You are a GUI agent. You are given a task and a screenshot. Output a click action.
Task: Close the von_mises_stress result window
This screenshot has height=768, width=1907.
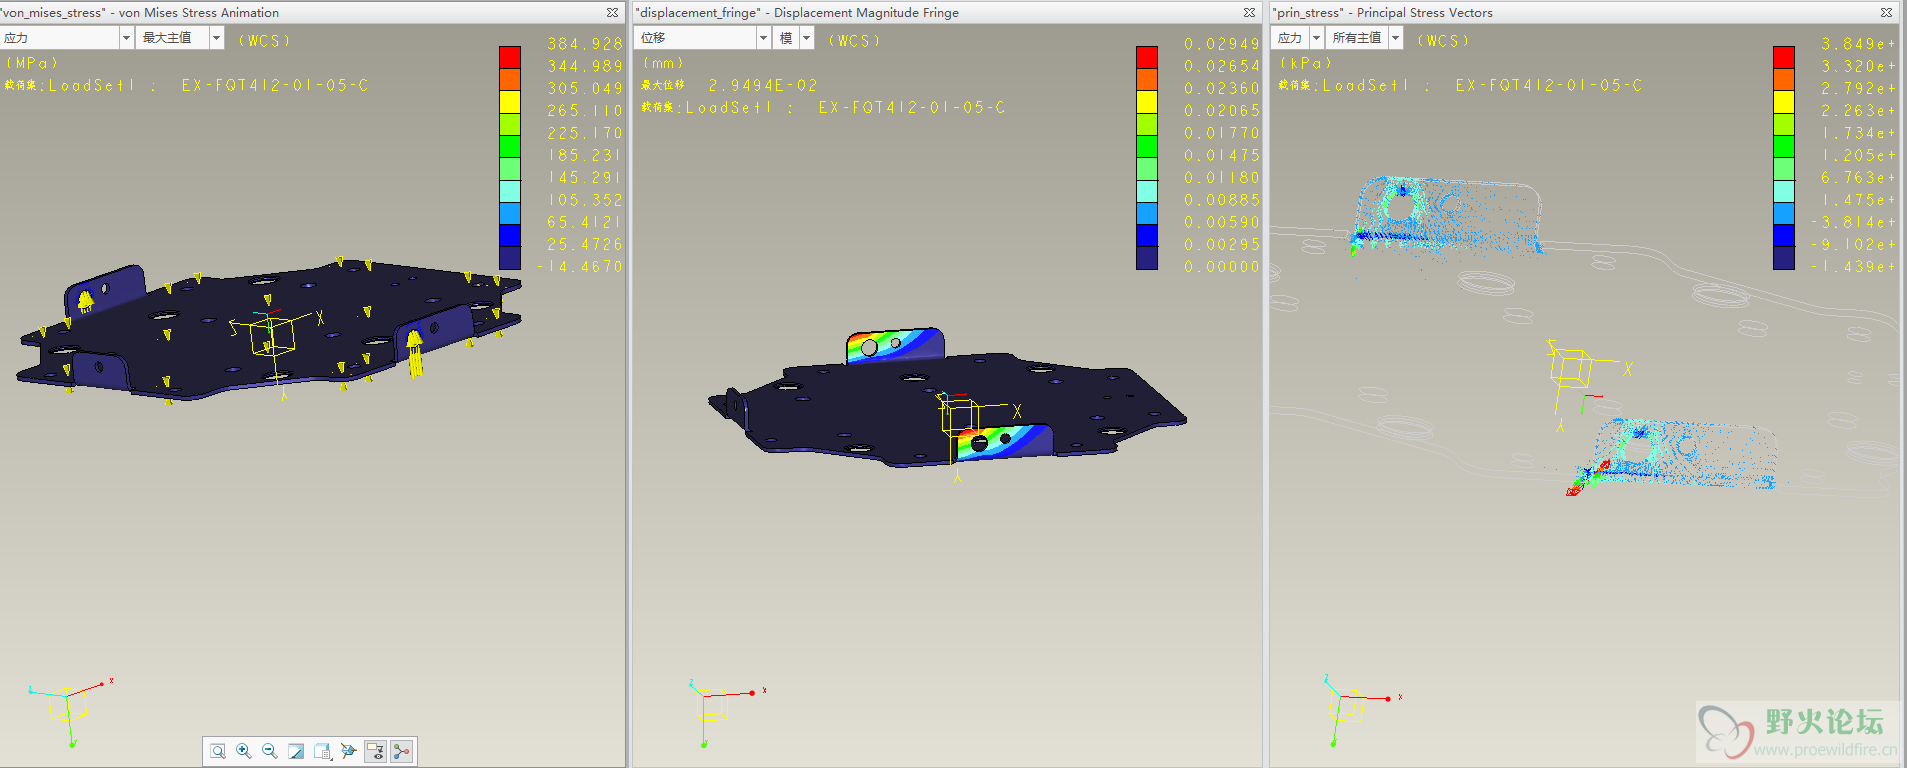click(612, 13)
